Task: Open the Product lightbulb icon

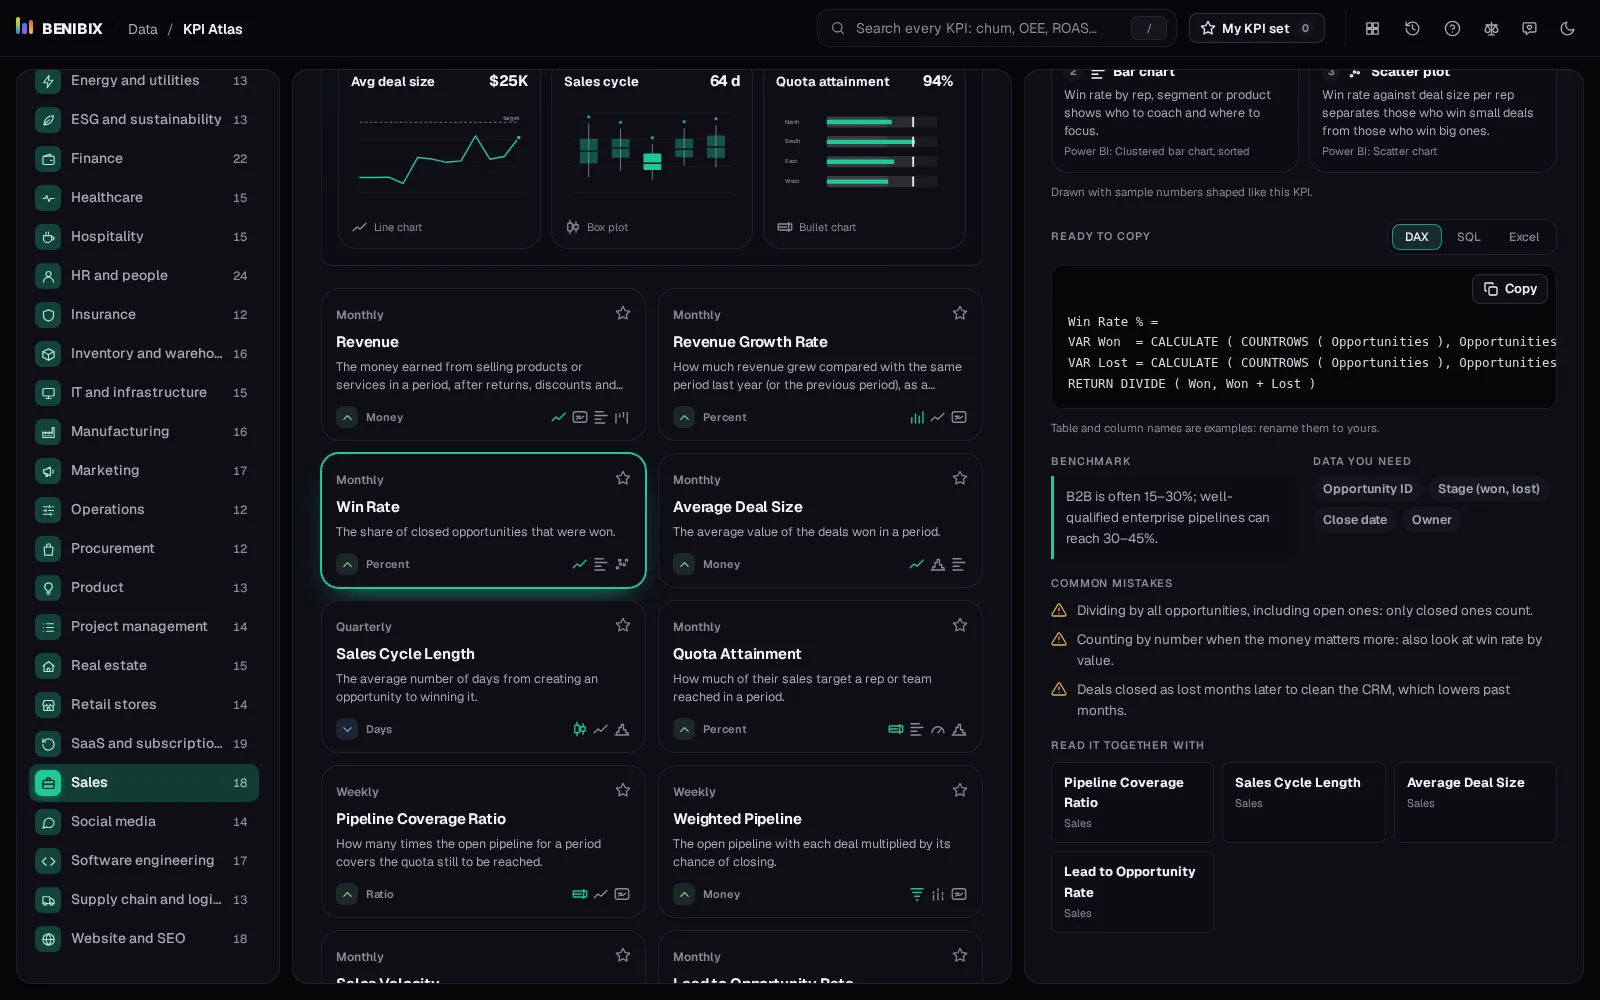Action: click(x=48, y=588)
